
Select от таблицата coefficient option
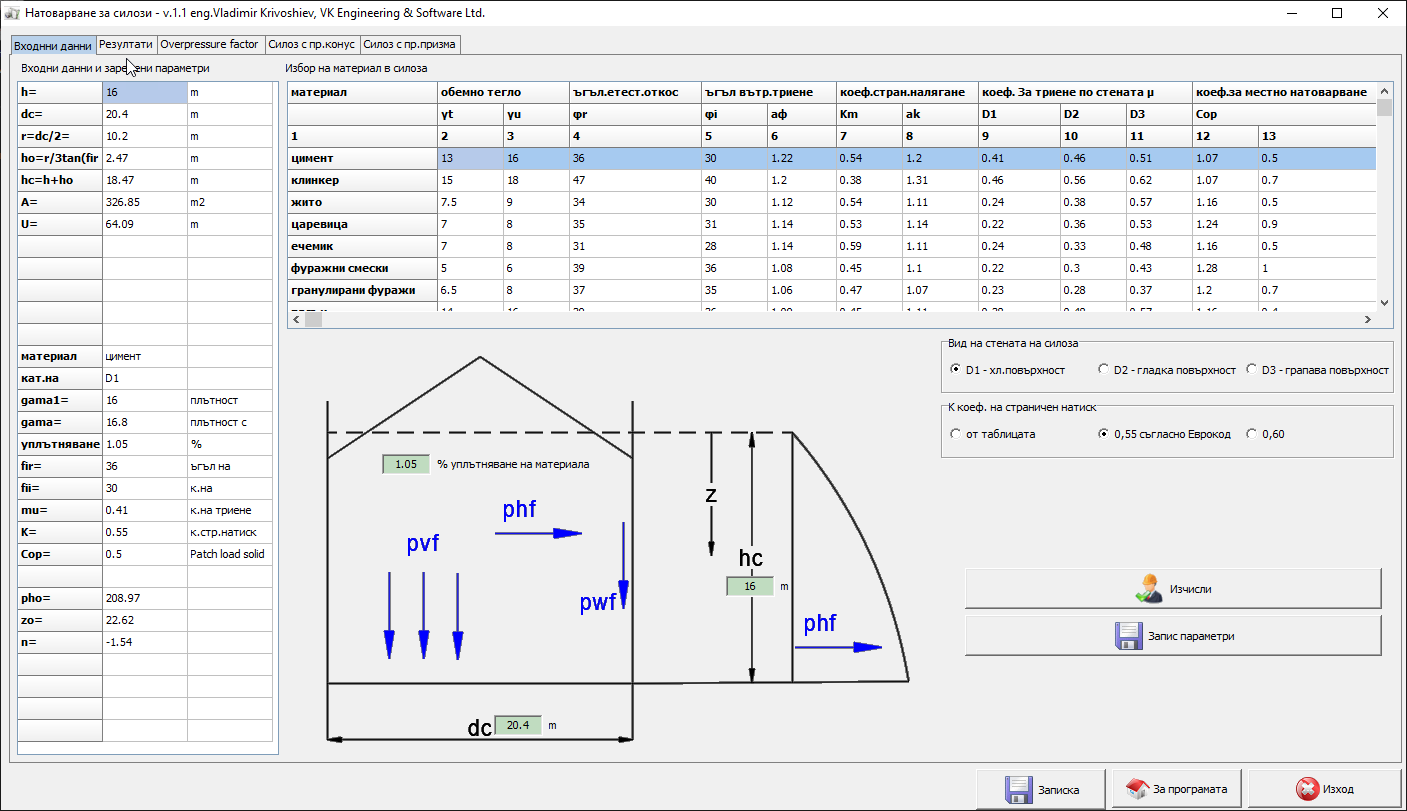956,434
